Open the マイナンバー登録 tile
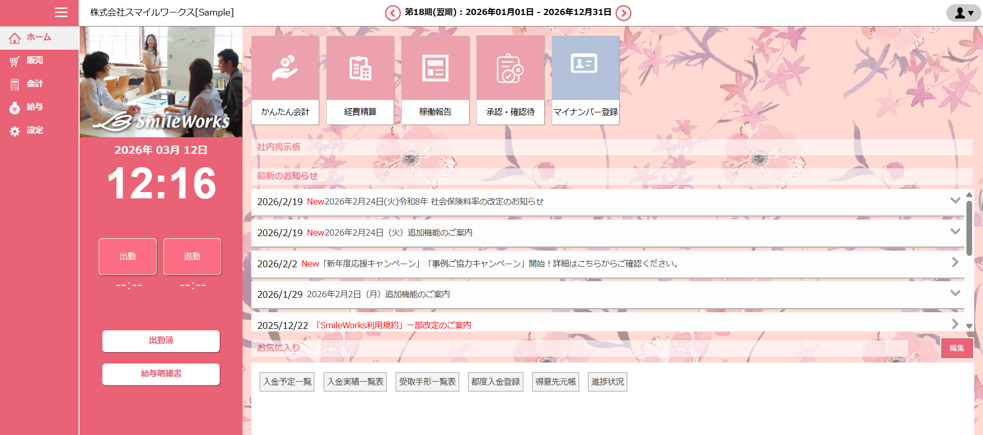983x435 pixels. (585, 80)
